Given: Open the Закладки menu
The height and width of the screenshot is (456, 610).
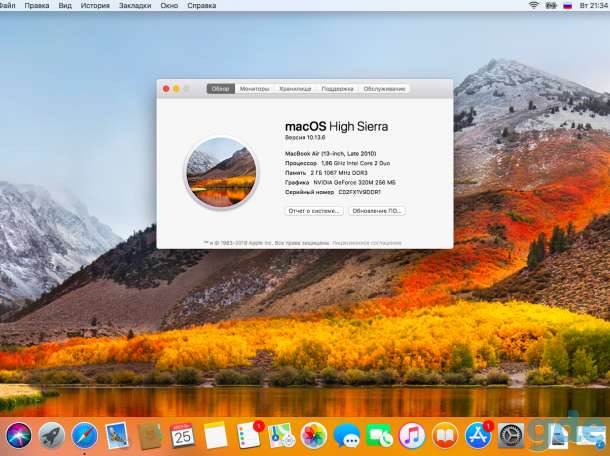Looking at the screenshot, I should (x=135, y=5).
